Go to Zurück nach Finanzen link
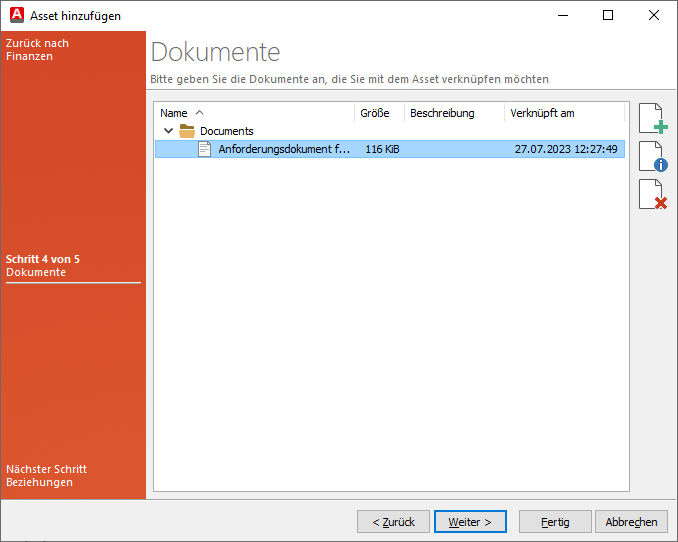Screen dimensions: 678x542 [x=37, y=50]
